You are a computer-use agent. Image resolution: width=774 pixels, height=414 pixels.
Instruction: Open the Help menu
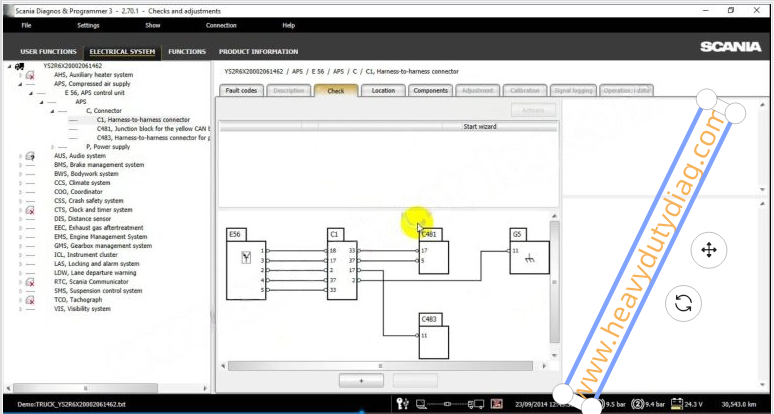click(x=288, y=25)
